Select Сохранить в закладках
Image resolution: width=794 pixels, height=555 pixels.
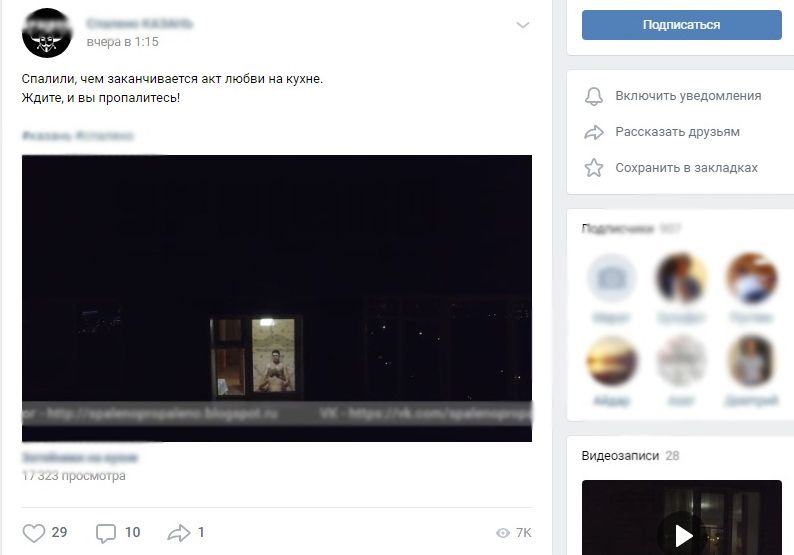(x=686, y=168)
